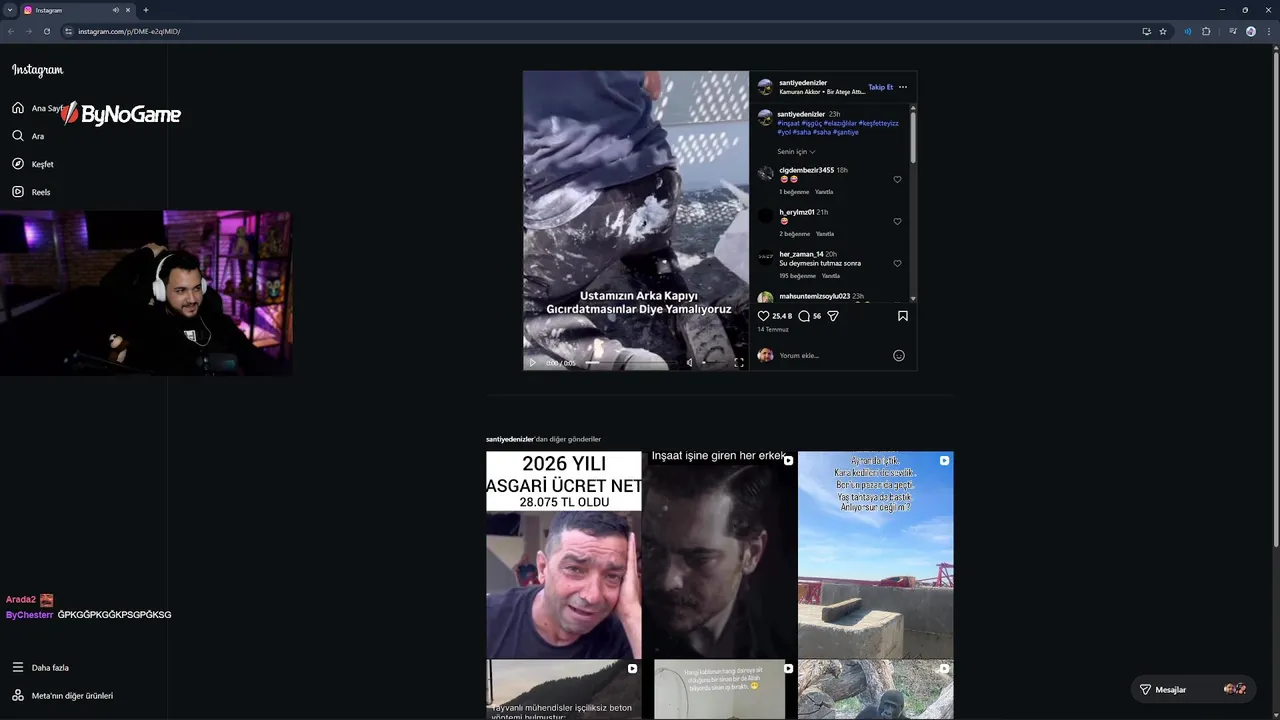Open the gorilla thumbnail post
The width and height of the screenshot is (1280, 720).
(x=876, y=689)
